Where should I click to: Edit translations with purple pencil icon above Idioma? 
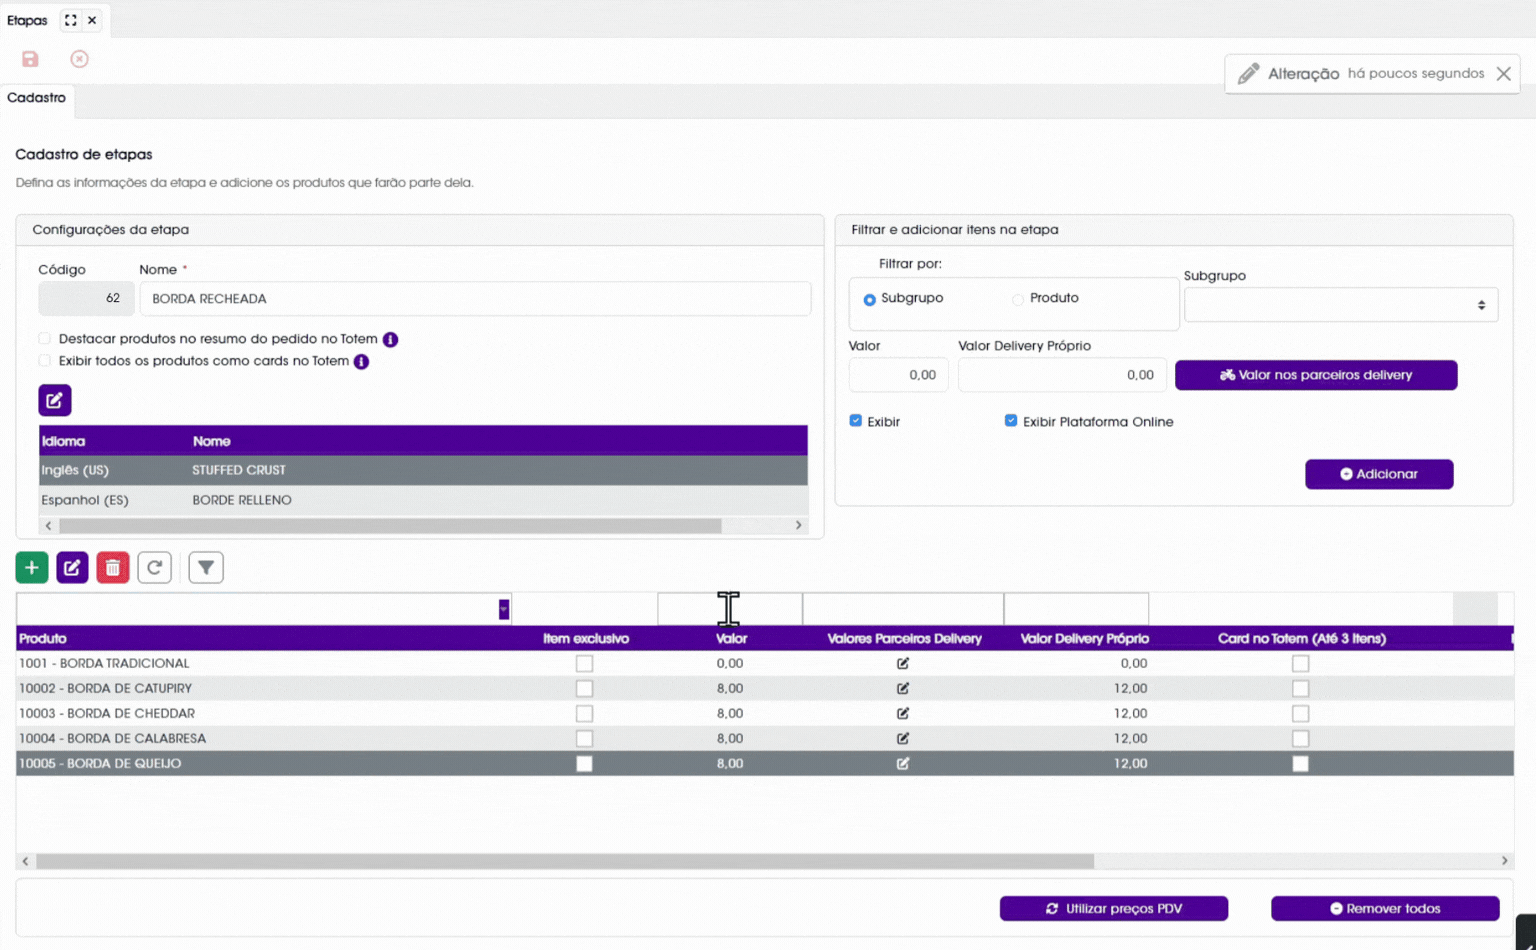click(55, 400)
